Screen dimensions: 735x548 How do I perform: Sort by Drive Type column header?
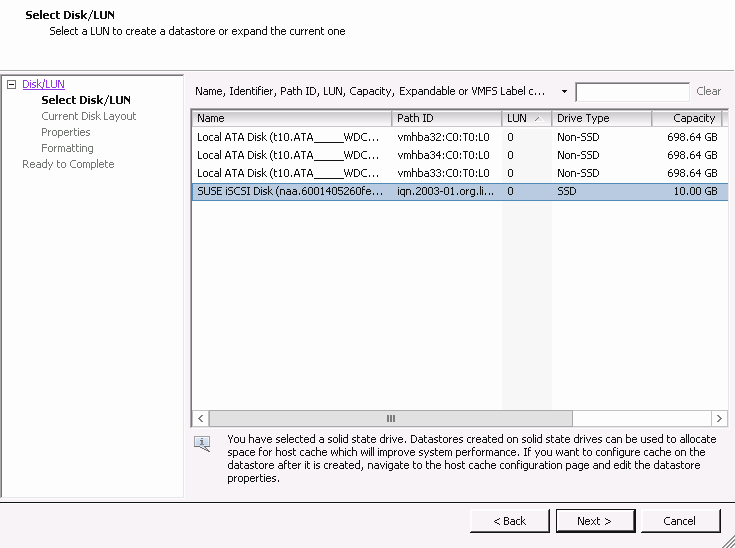[x=601, y=118]
